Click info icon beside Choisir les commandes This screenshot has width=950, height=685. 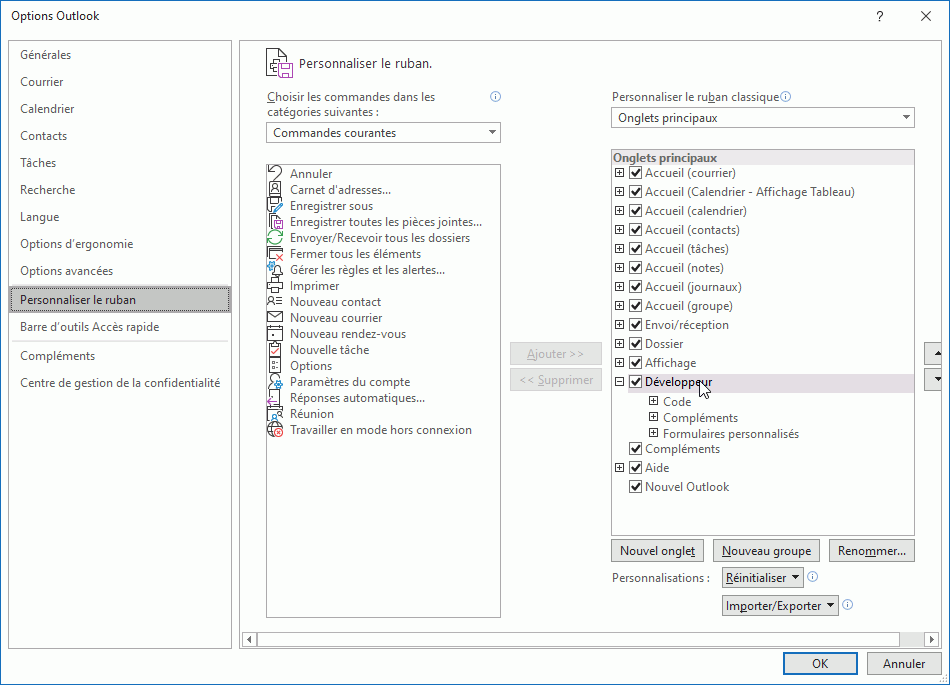tap(496, 96)
